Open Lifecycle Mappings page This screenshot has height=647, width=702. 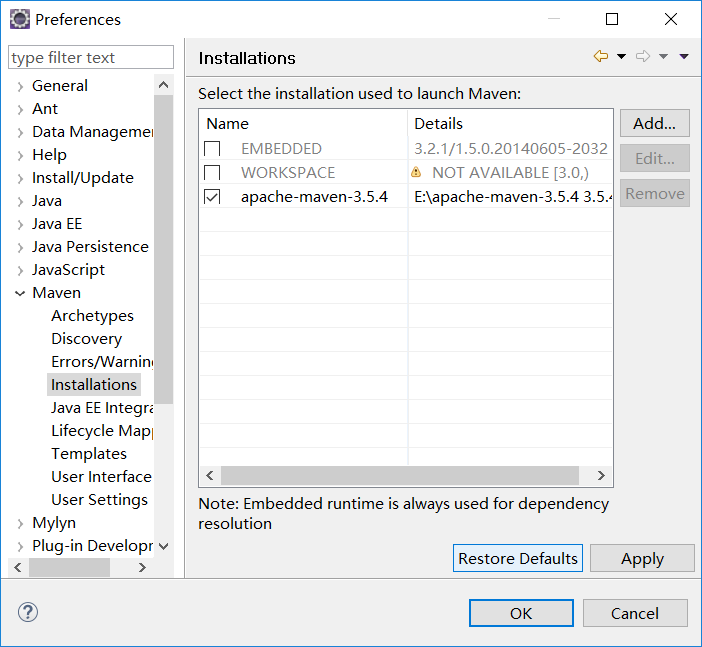pos(102,431)
